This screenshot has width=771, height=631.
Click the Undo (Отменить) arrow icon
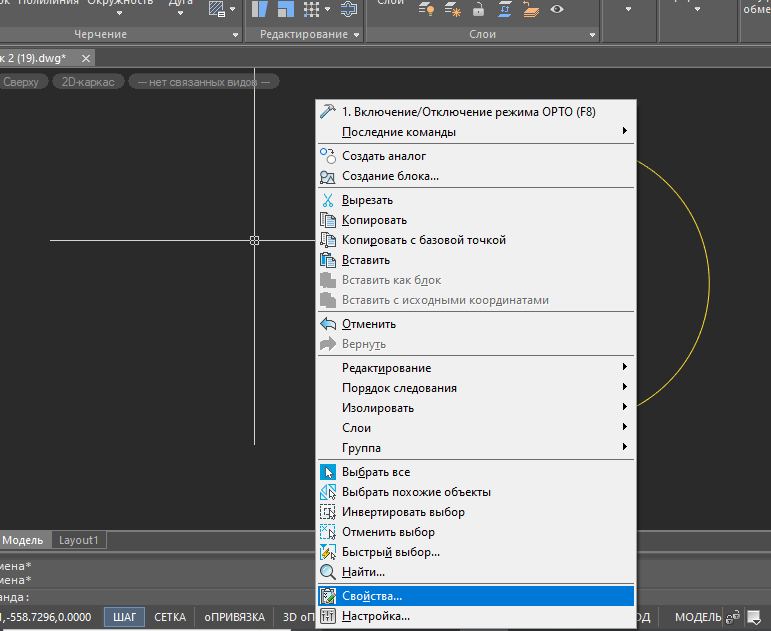point(328,324)
